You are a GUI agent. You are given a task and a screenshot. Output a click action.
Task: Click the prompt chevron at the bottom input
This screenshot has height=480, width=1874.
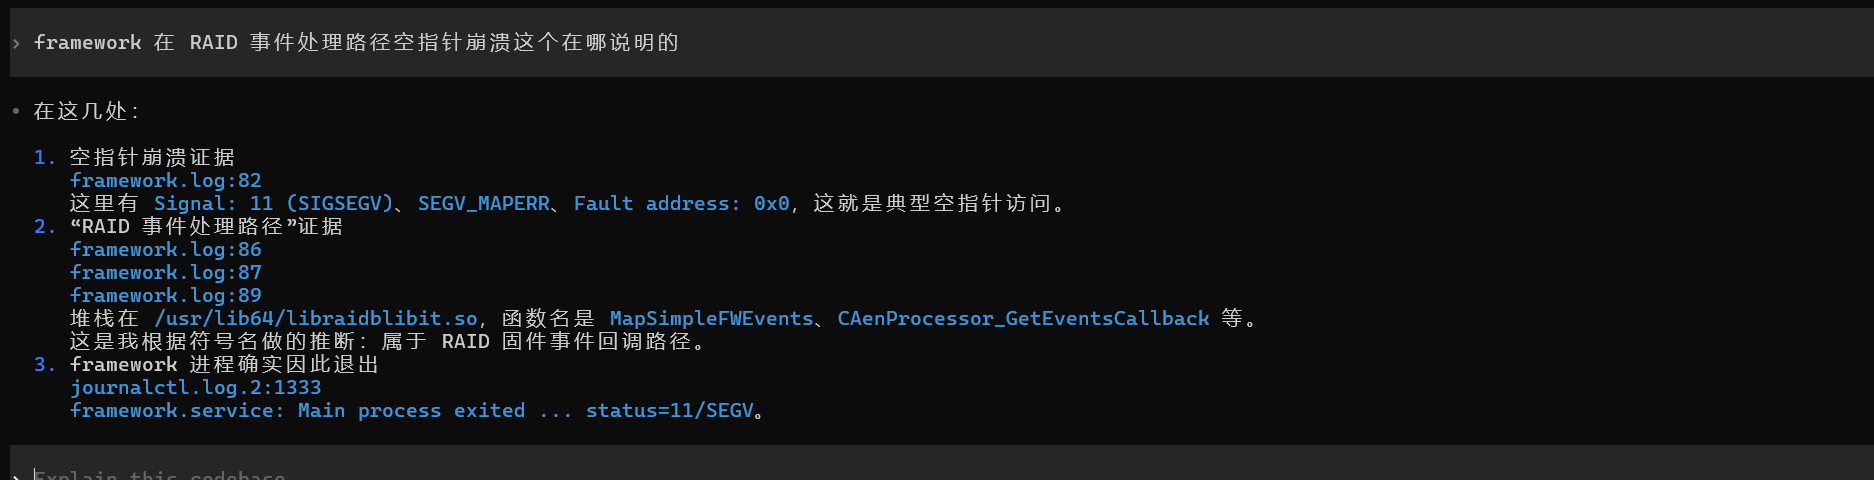pos(16,476)
